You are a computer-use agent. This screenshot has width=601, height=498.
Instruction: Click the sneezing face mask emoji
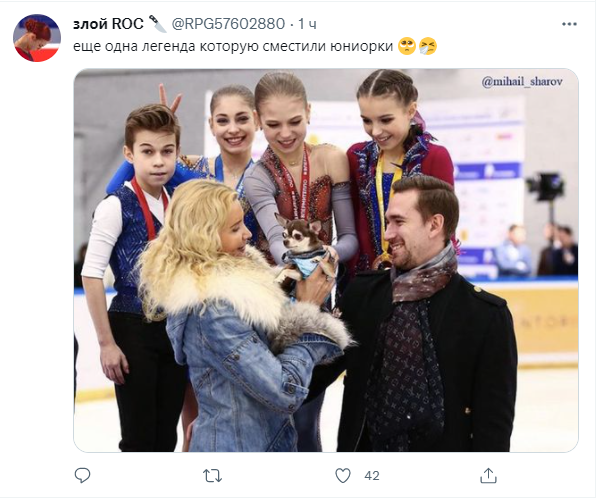click(x=428, y=46)
